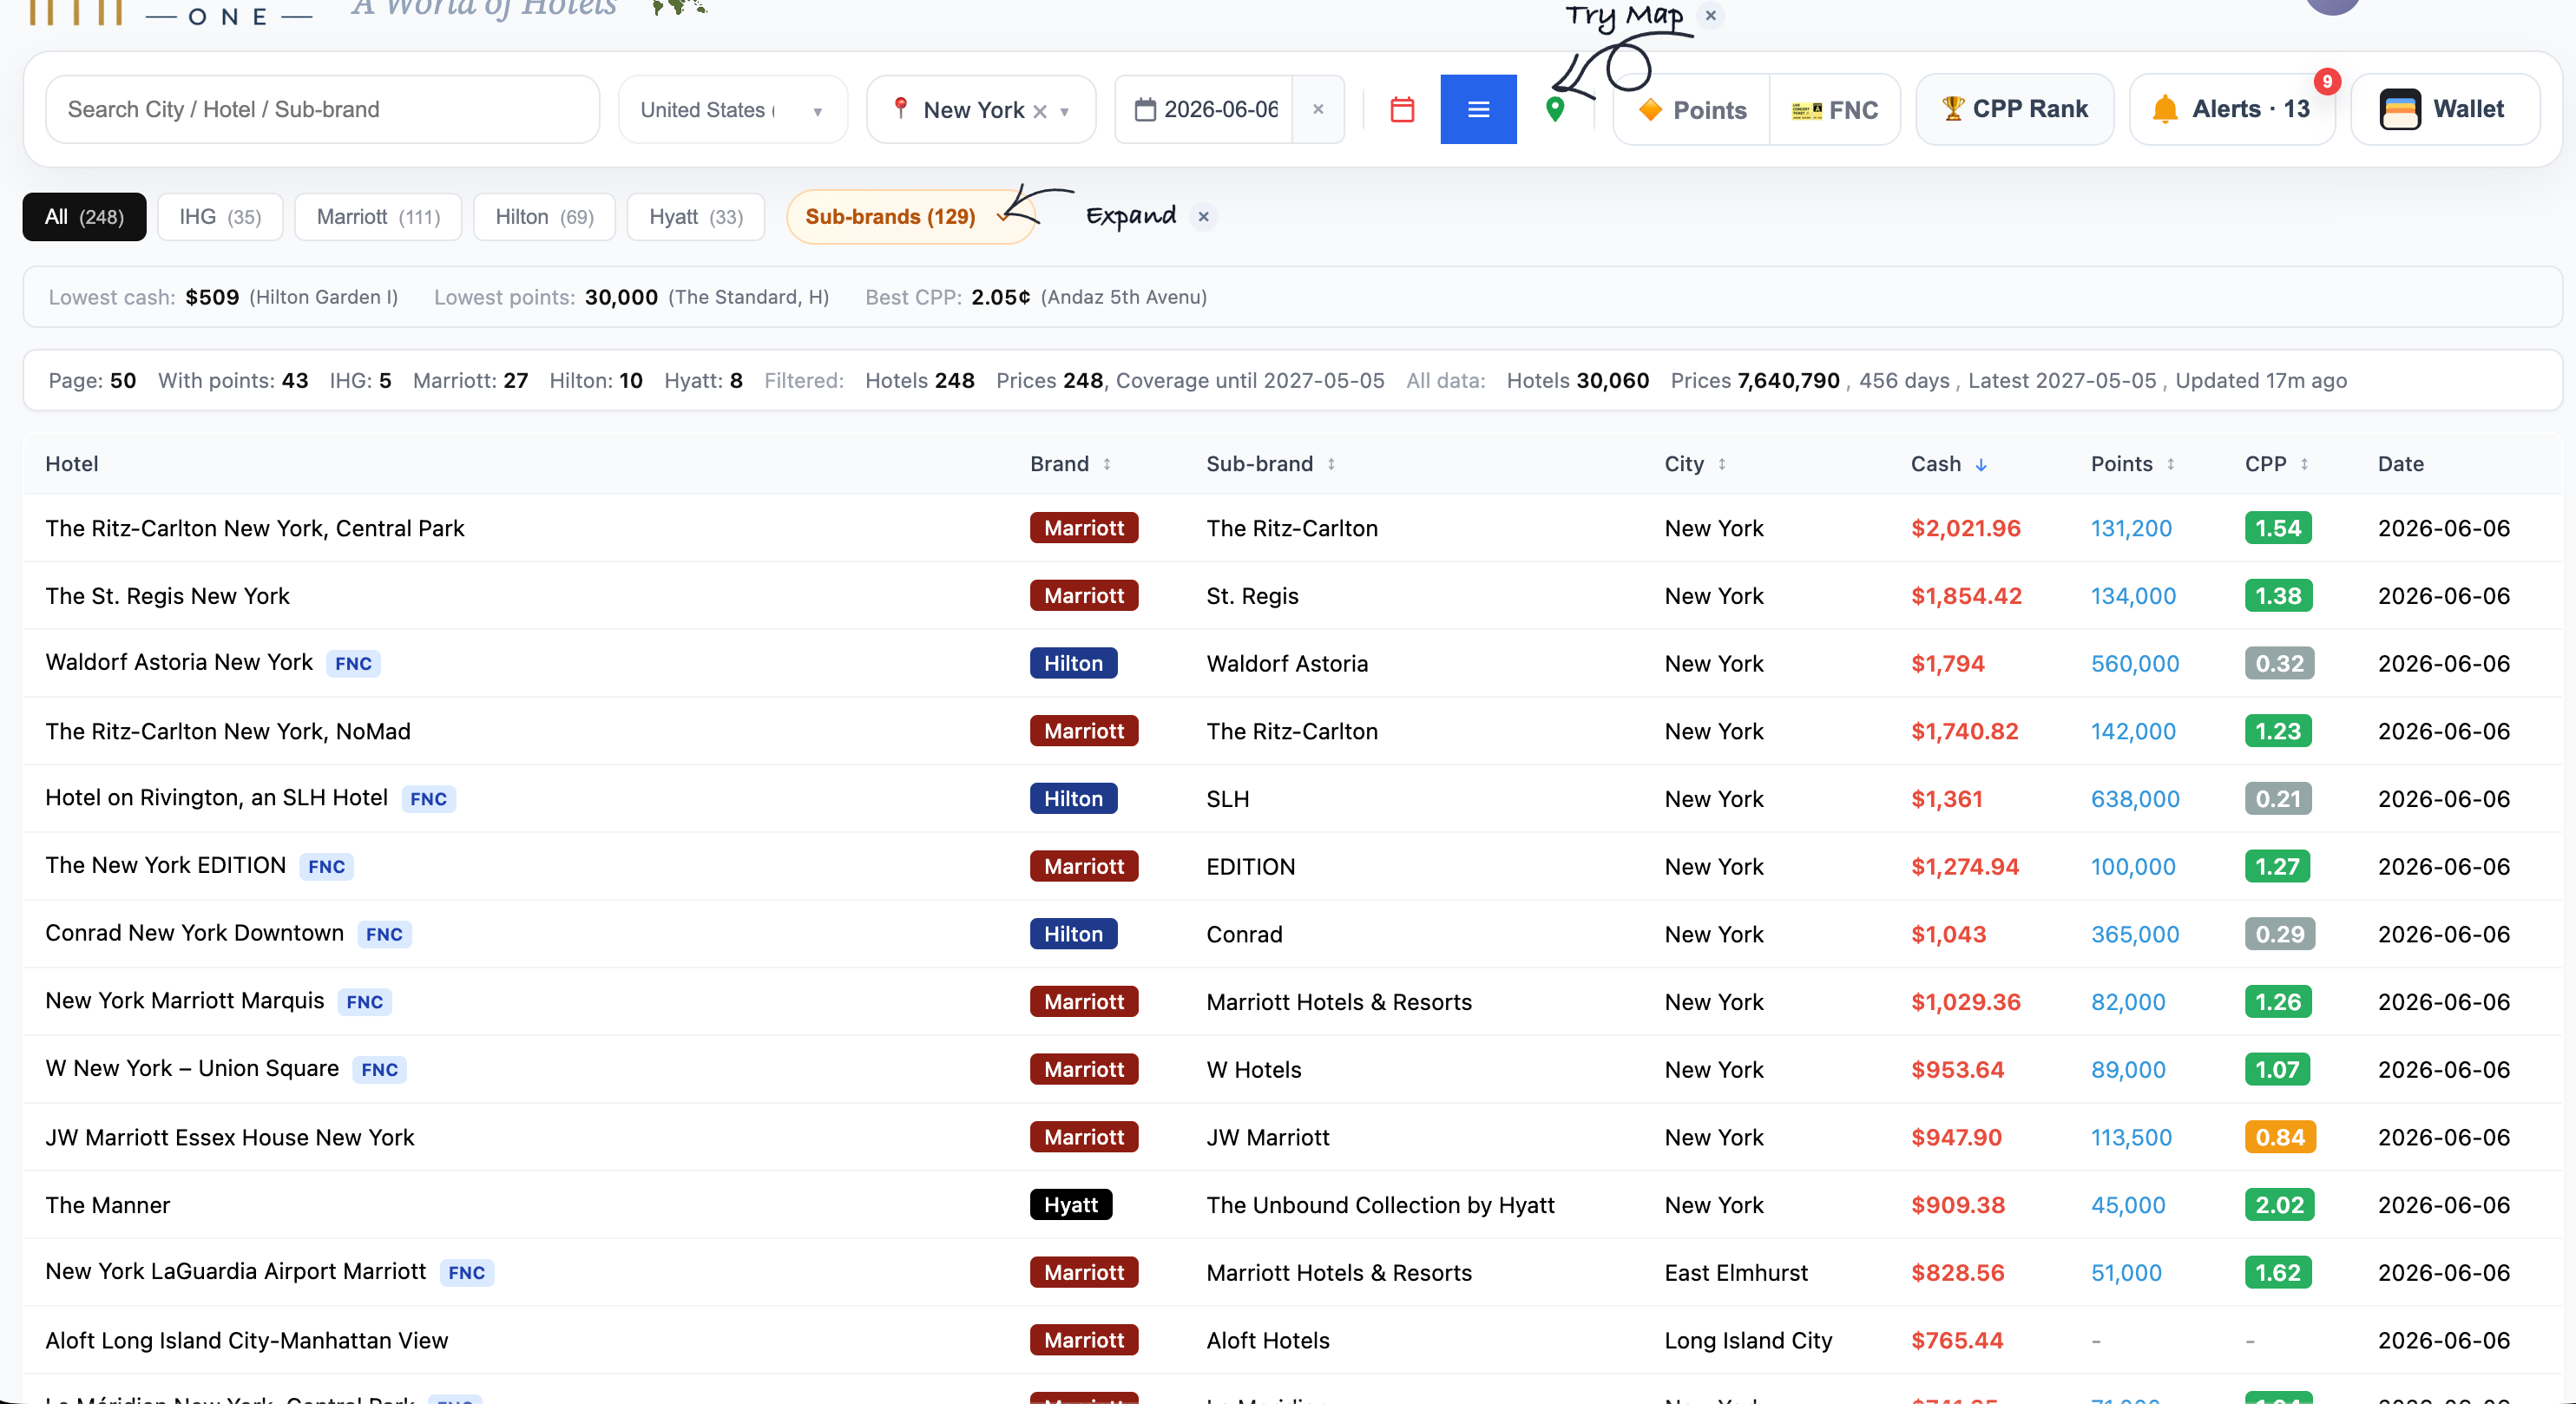Sort by Cash column arrow
This screenshot has height=1404, width=2576.
1980,465
